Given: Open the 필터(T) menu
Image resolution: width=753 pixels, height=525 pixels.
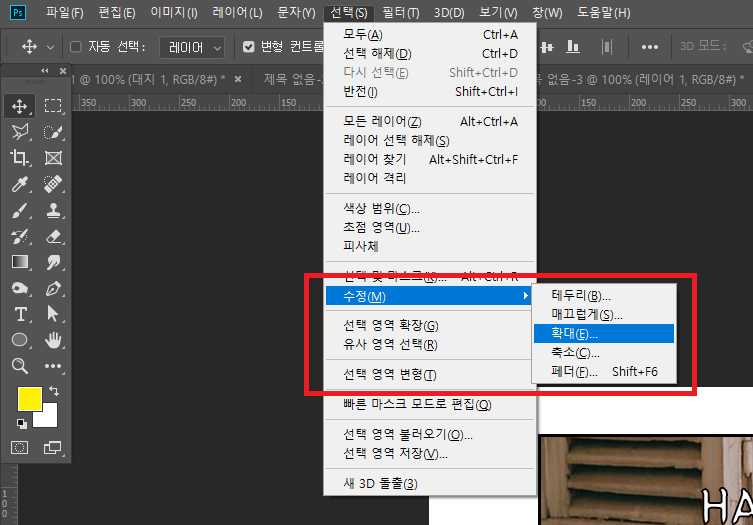Looking at the screenshot, I should (400, 13).
